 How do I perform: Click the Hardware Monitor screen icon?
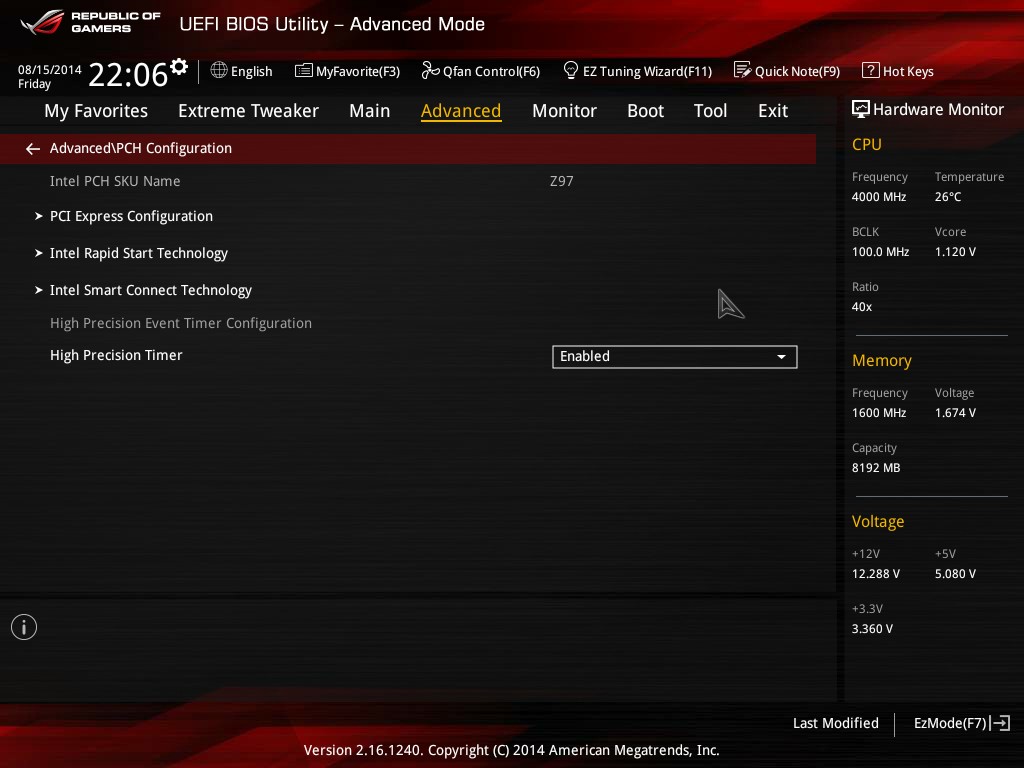(x=860, y=110)
